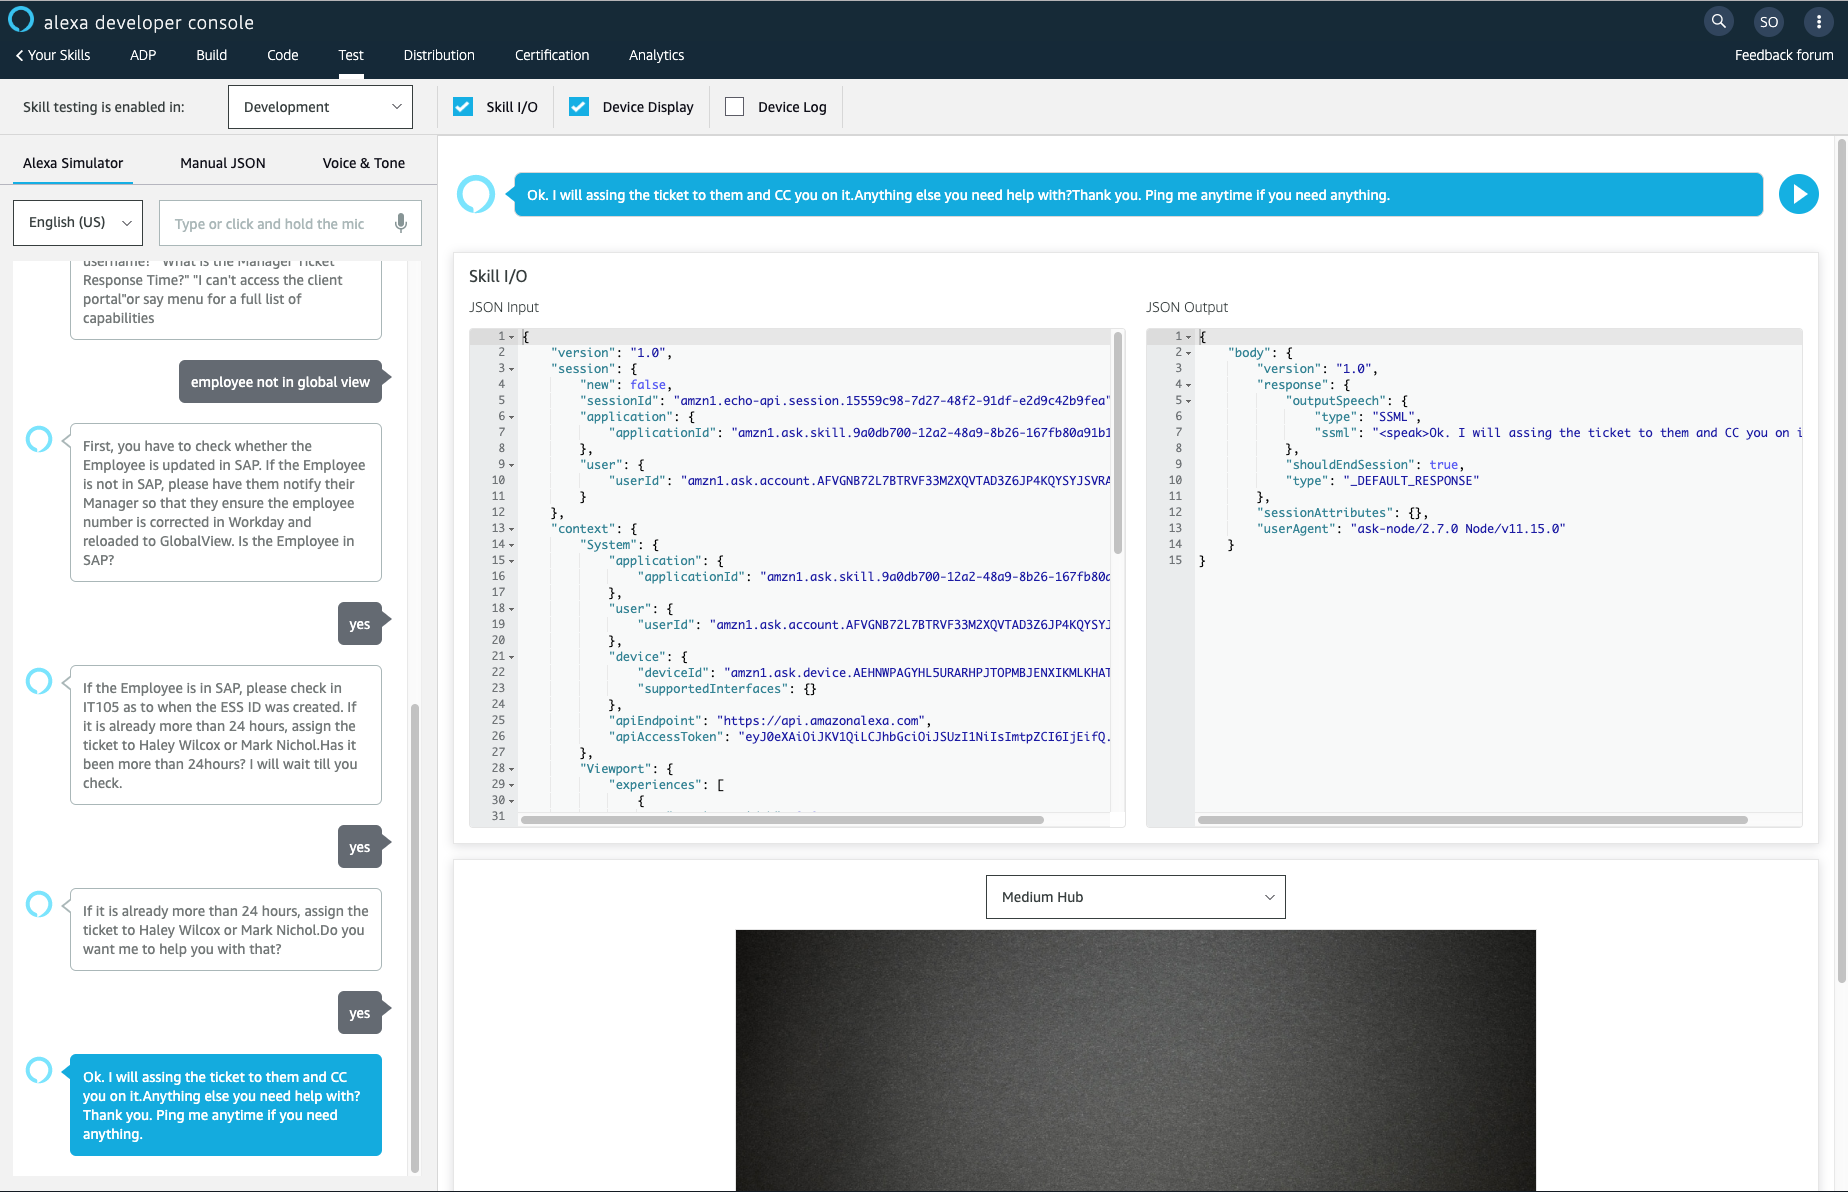Open the English (US) language dropdown
Screen dimensions: 1848x1192
[78, 222]
